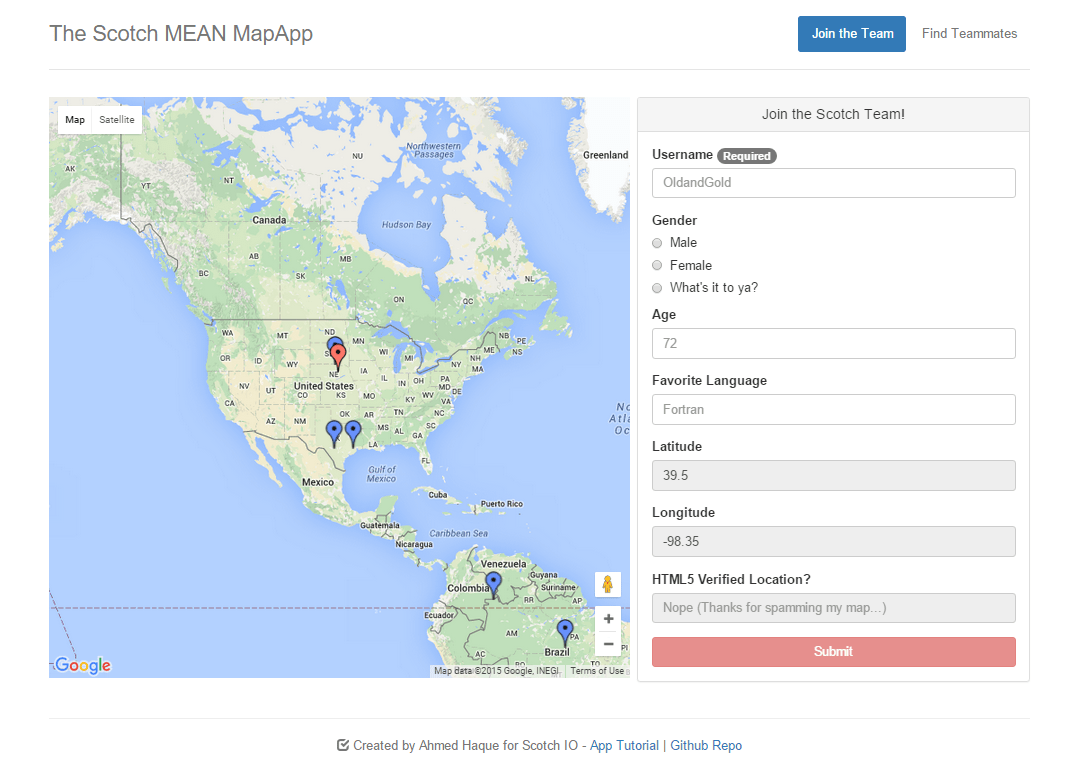Switch to Satellite map view
The width and height of the screenshot is (1073, 770).
[117, 119]
